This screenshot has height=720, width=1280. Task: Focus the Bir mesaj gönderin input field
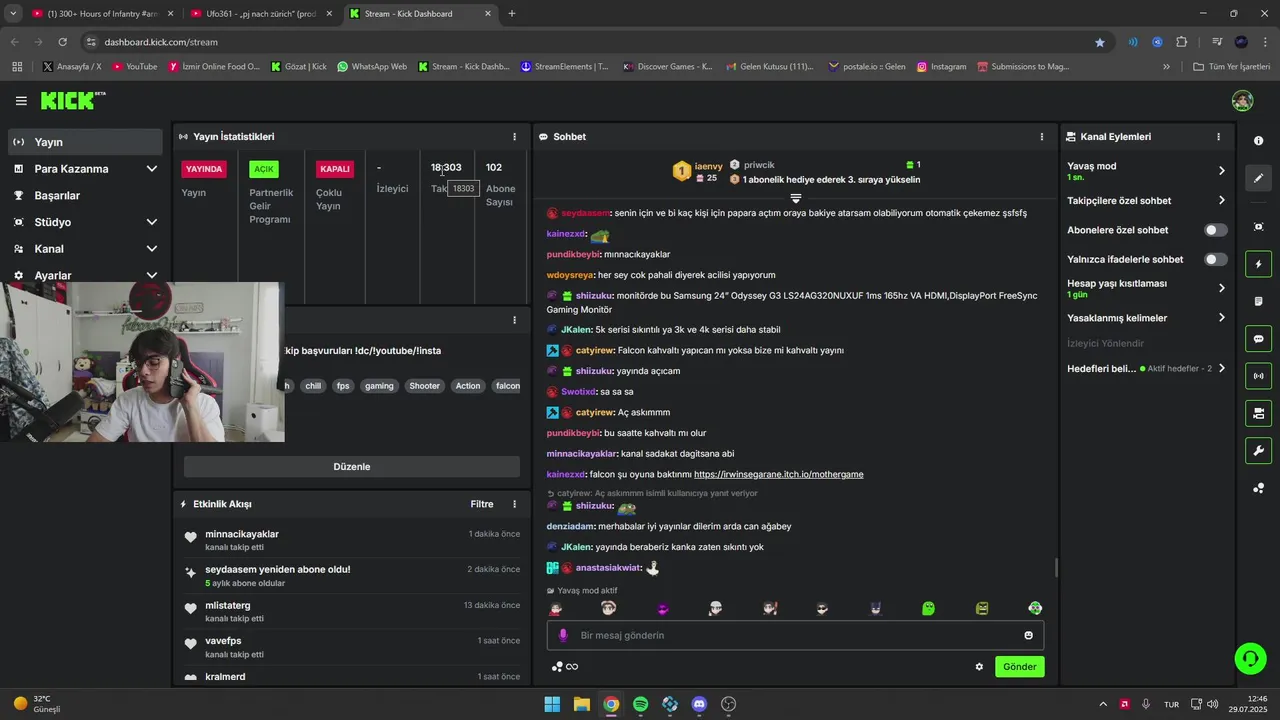click(795, 635)
